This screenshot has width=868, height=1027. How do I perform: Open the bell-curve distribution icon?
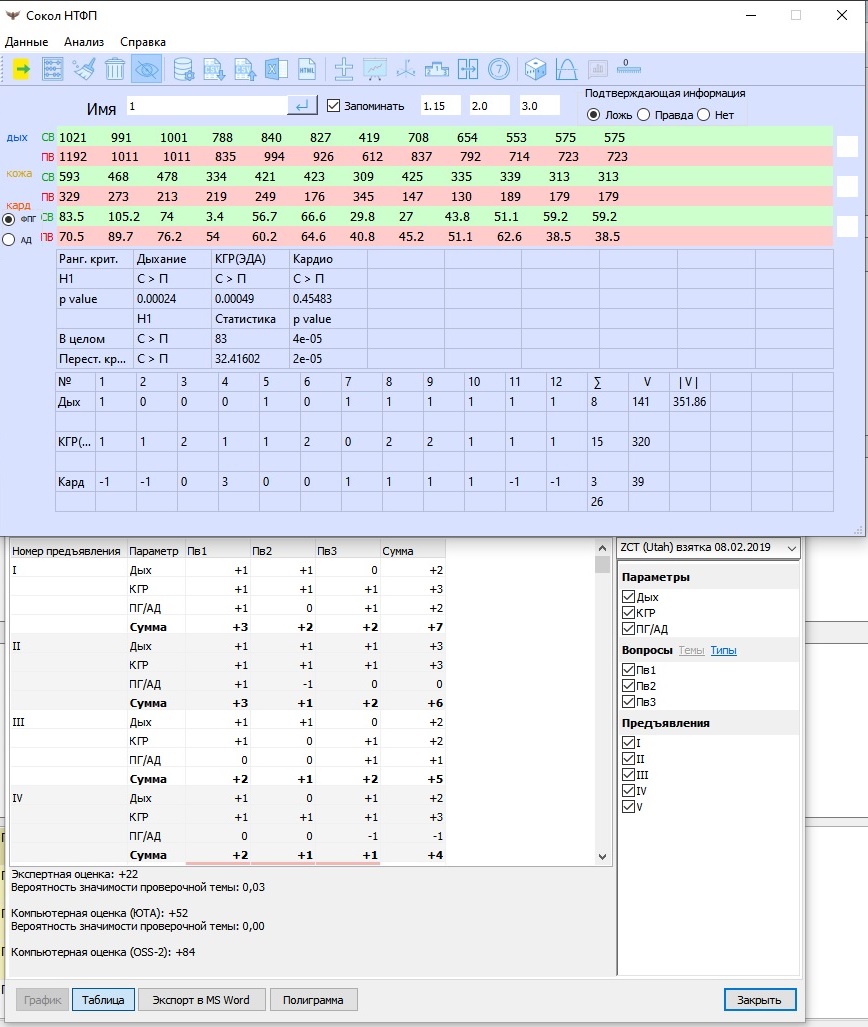566,69
